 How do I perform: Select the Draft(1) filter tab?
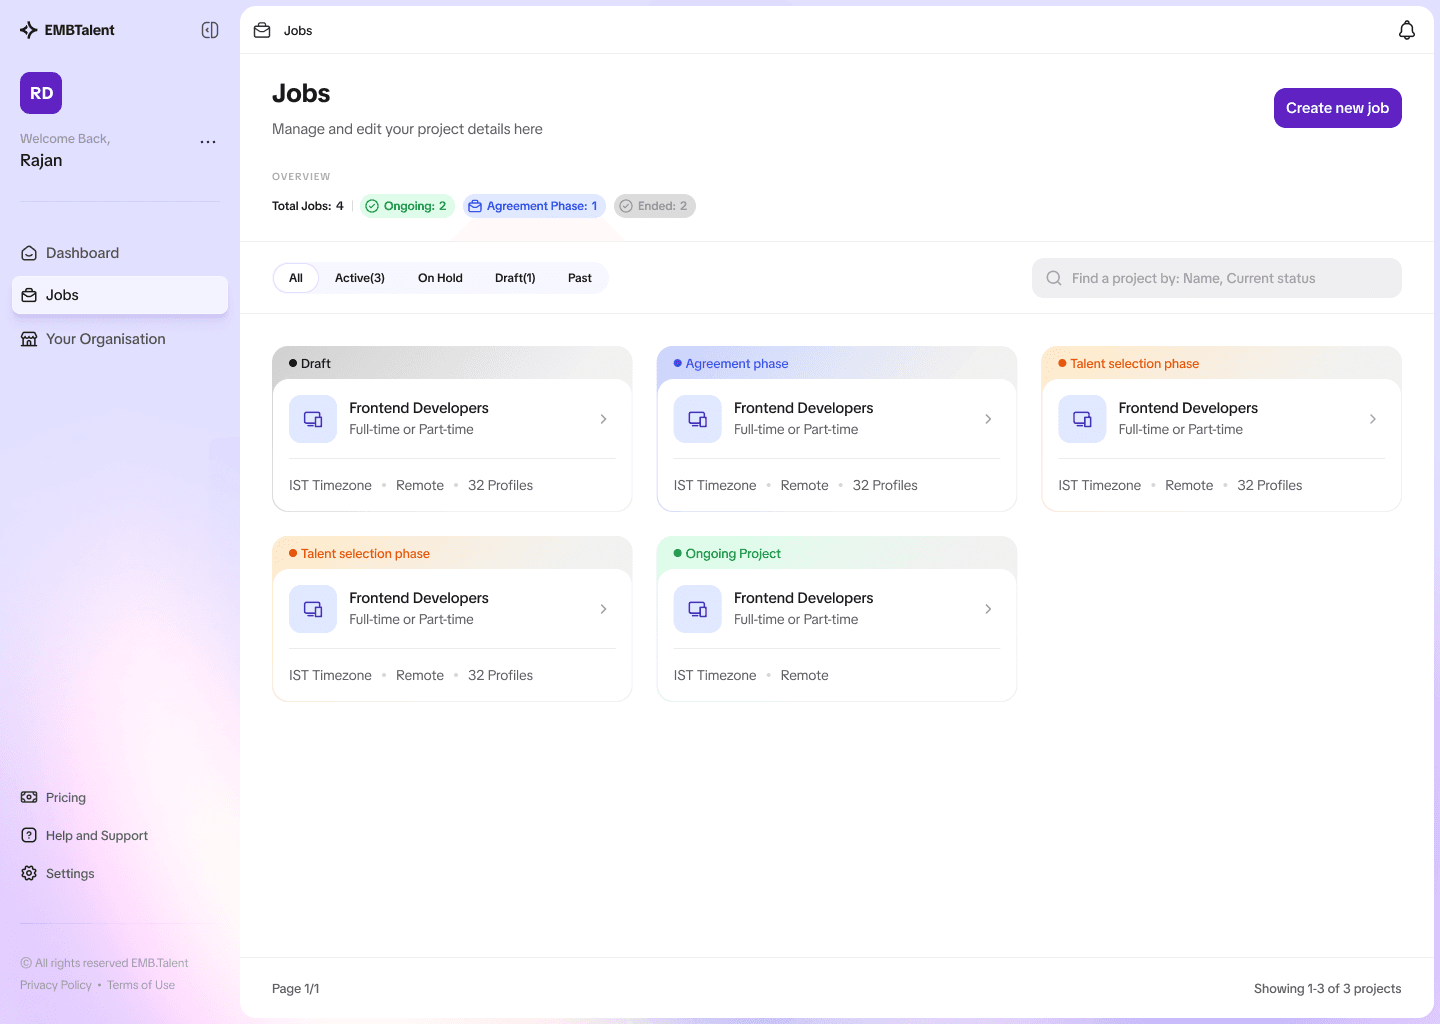pyautogui.click(x=515, y=277)
